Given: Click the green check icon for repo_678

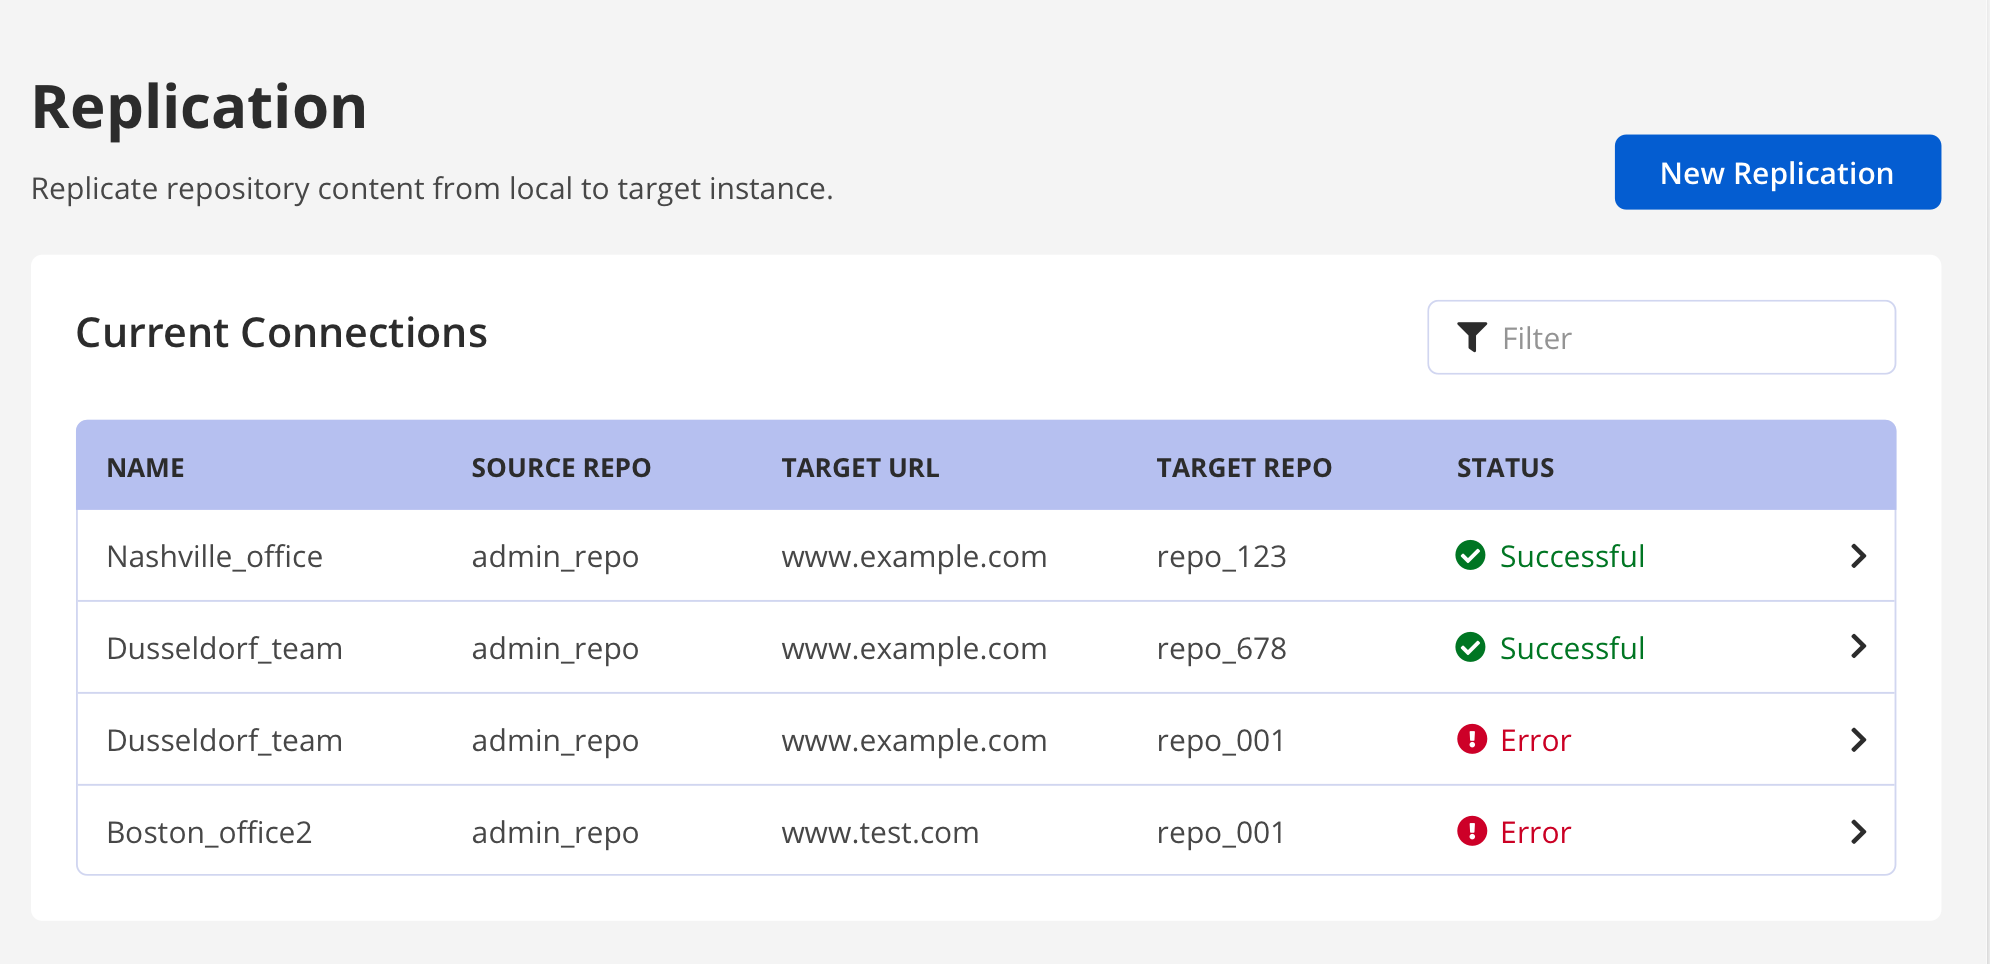Looking at the screenshot, I should point(1470,647).
